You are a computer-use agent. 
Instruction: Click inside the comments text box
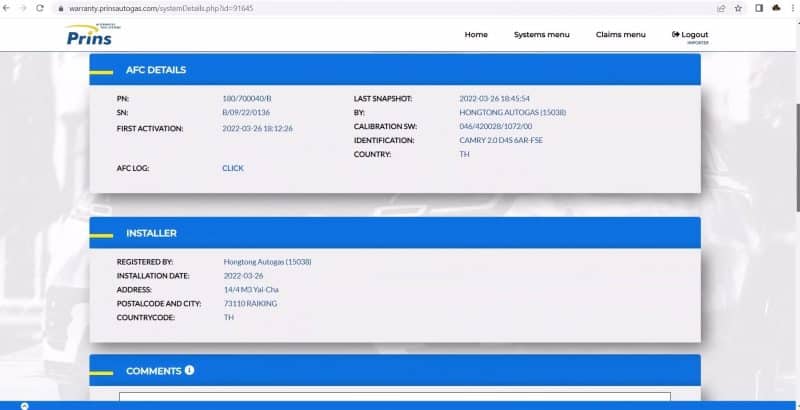[395, 396]
